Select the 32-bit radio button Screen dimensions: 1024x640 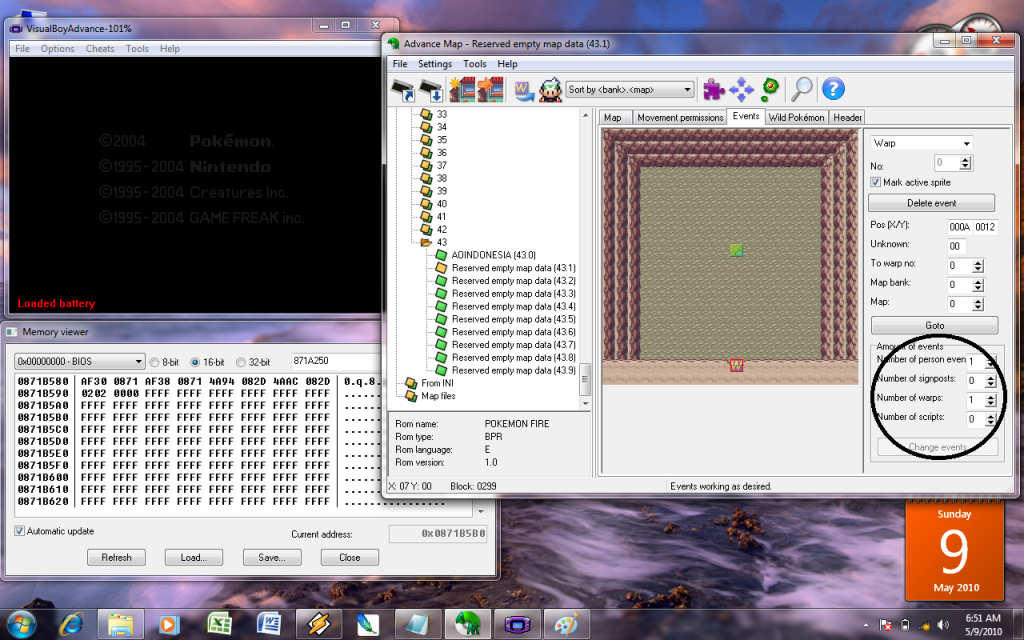click(x=241, y=362)
